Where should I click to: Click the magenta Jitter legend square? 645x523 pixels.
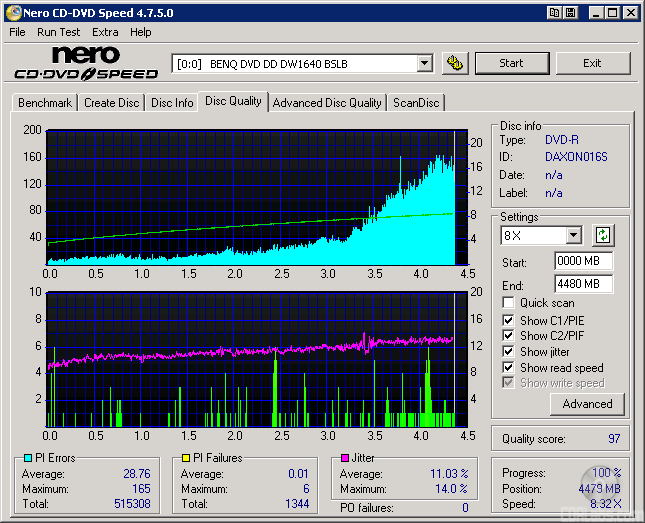[343, 458]
